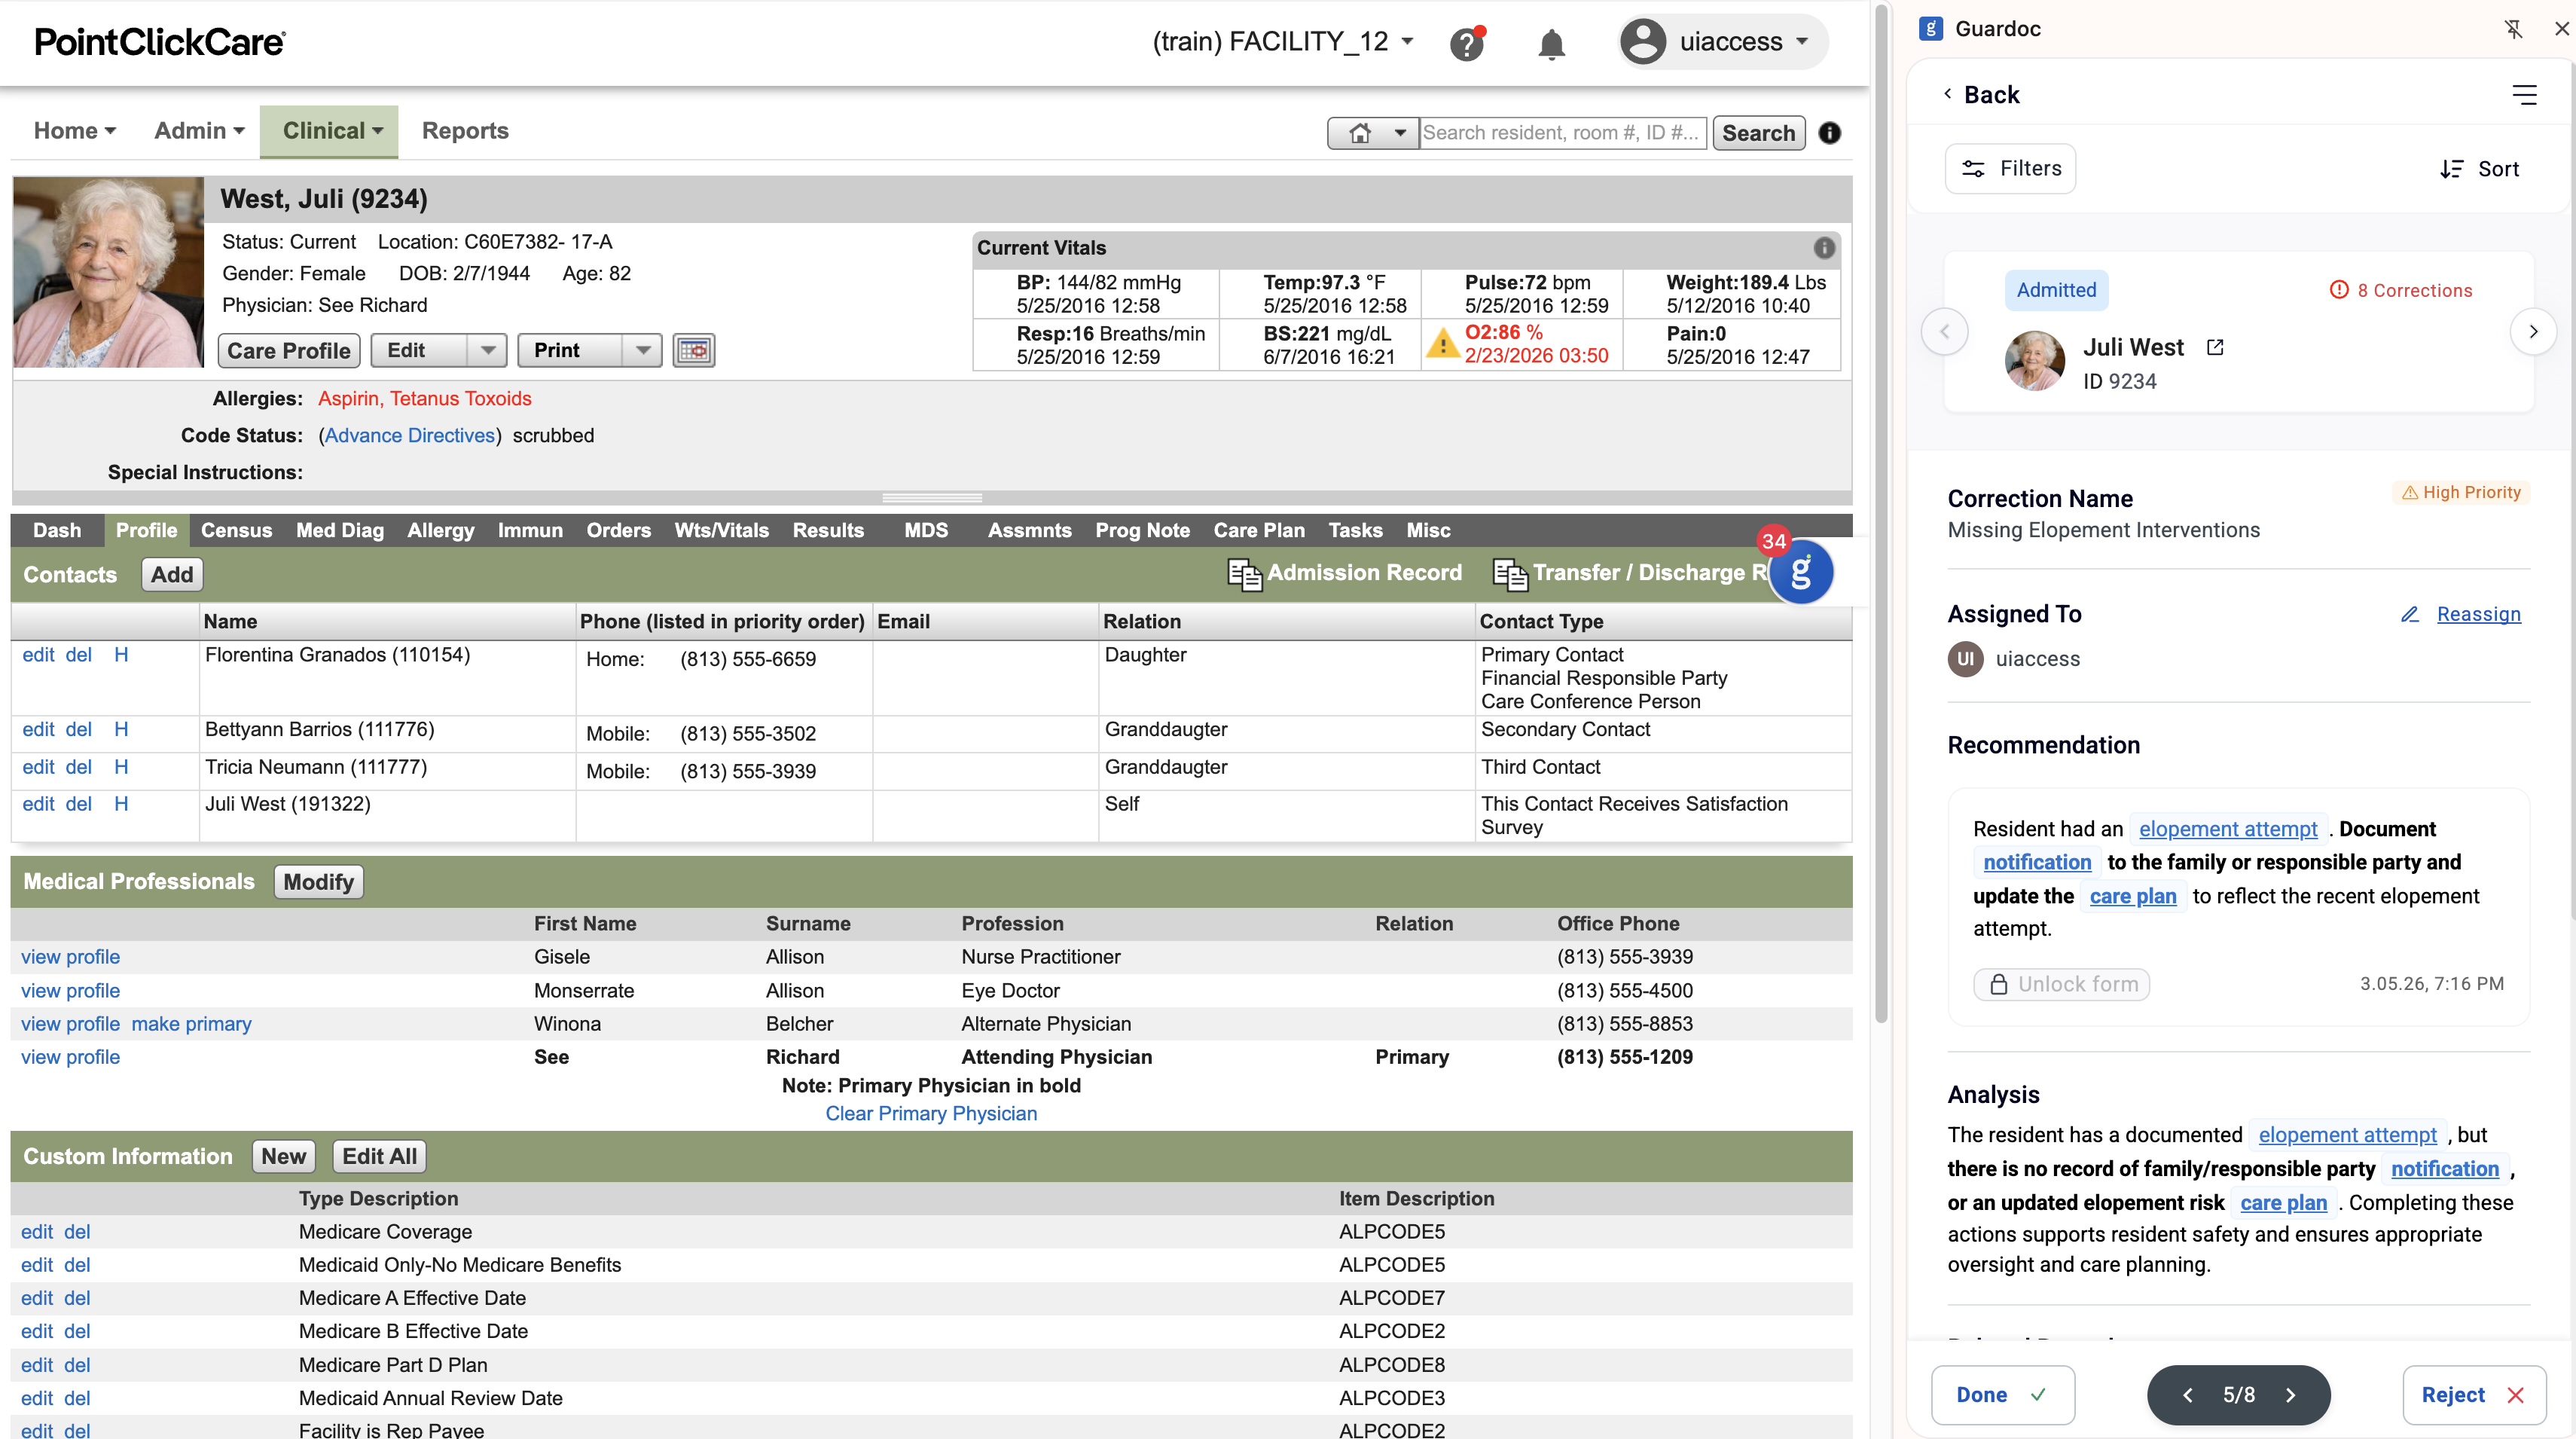Screen dimensions: 2576x1439
Task: Switch to the Med Diag tab
Action: (x=339, y=530)
